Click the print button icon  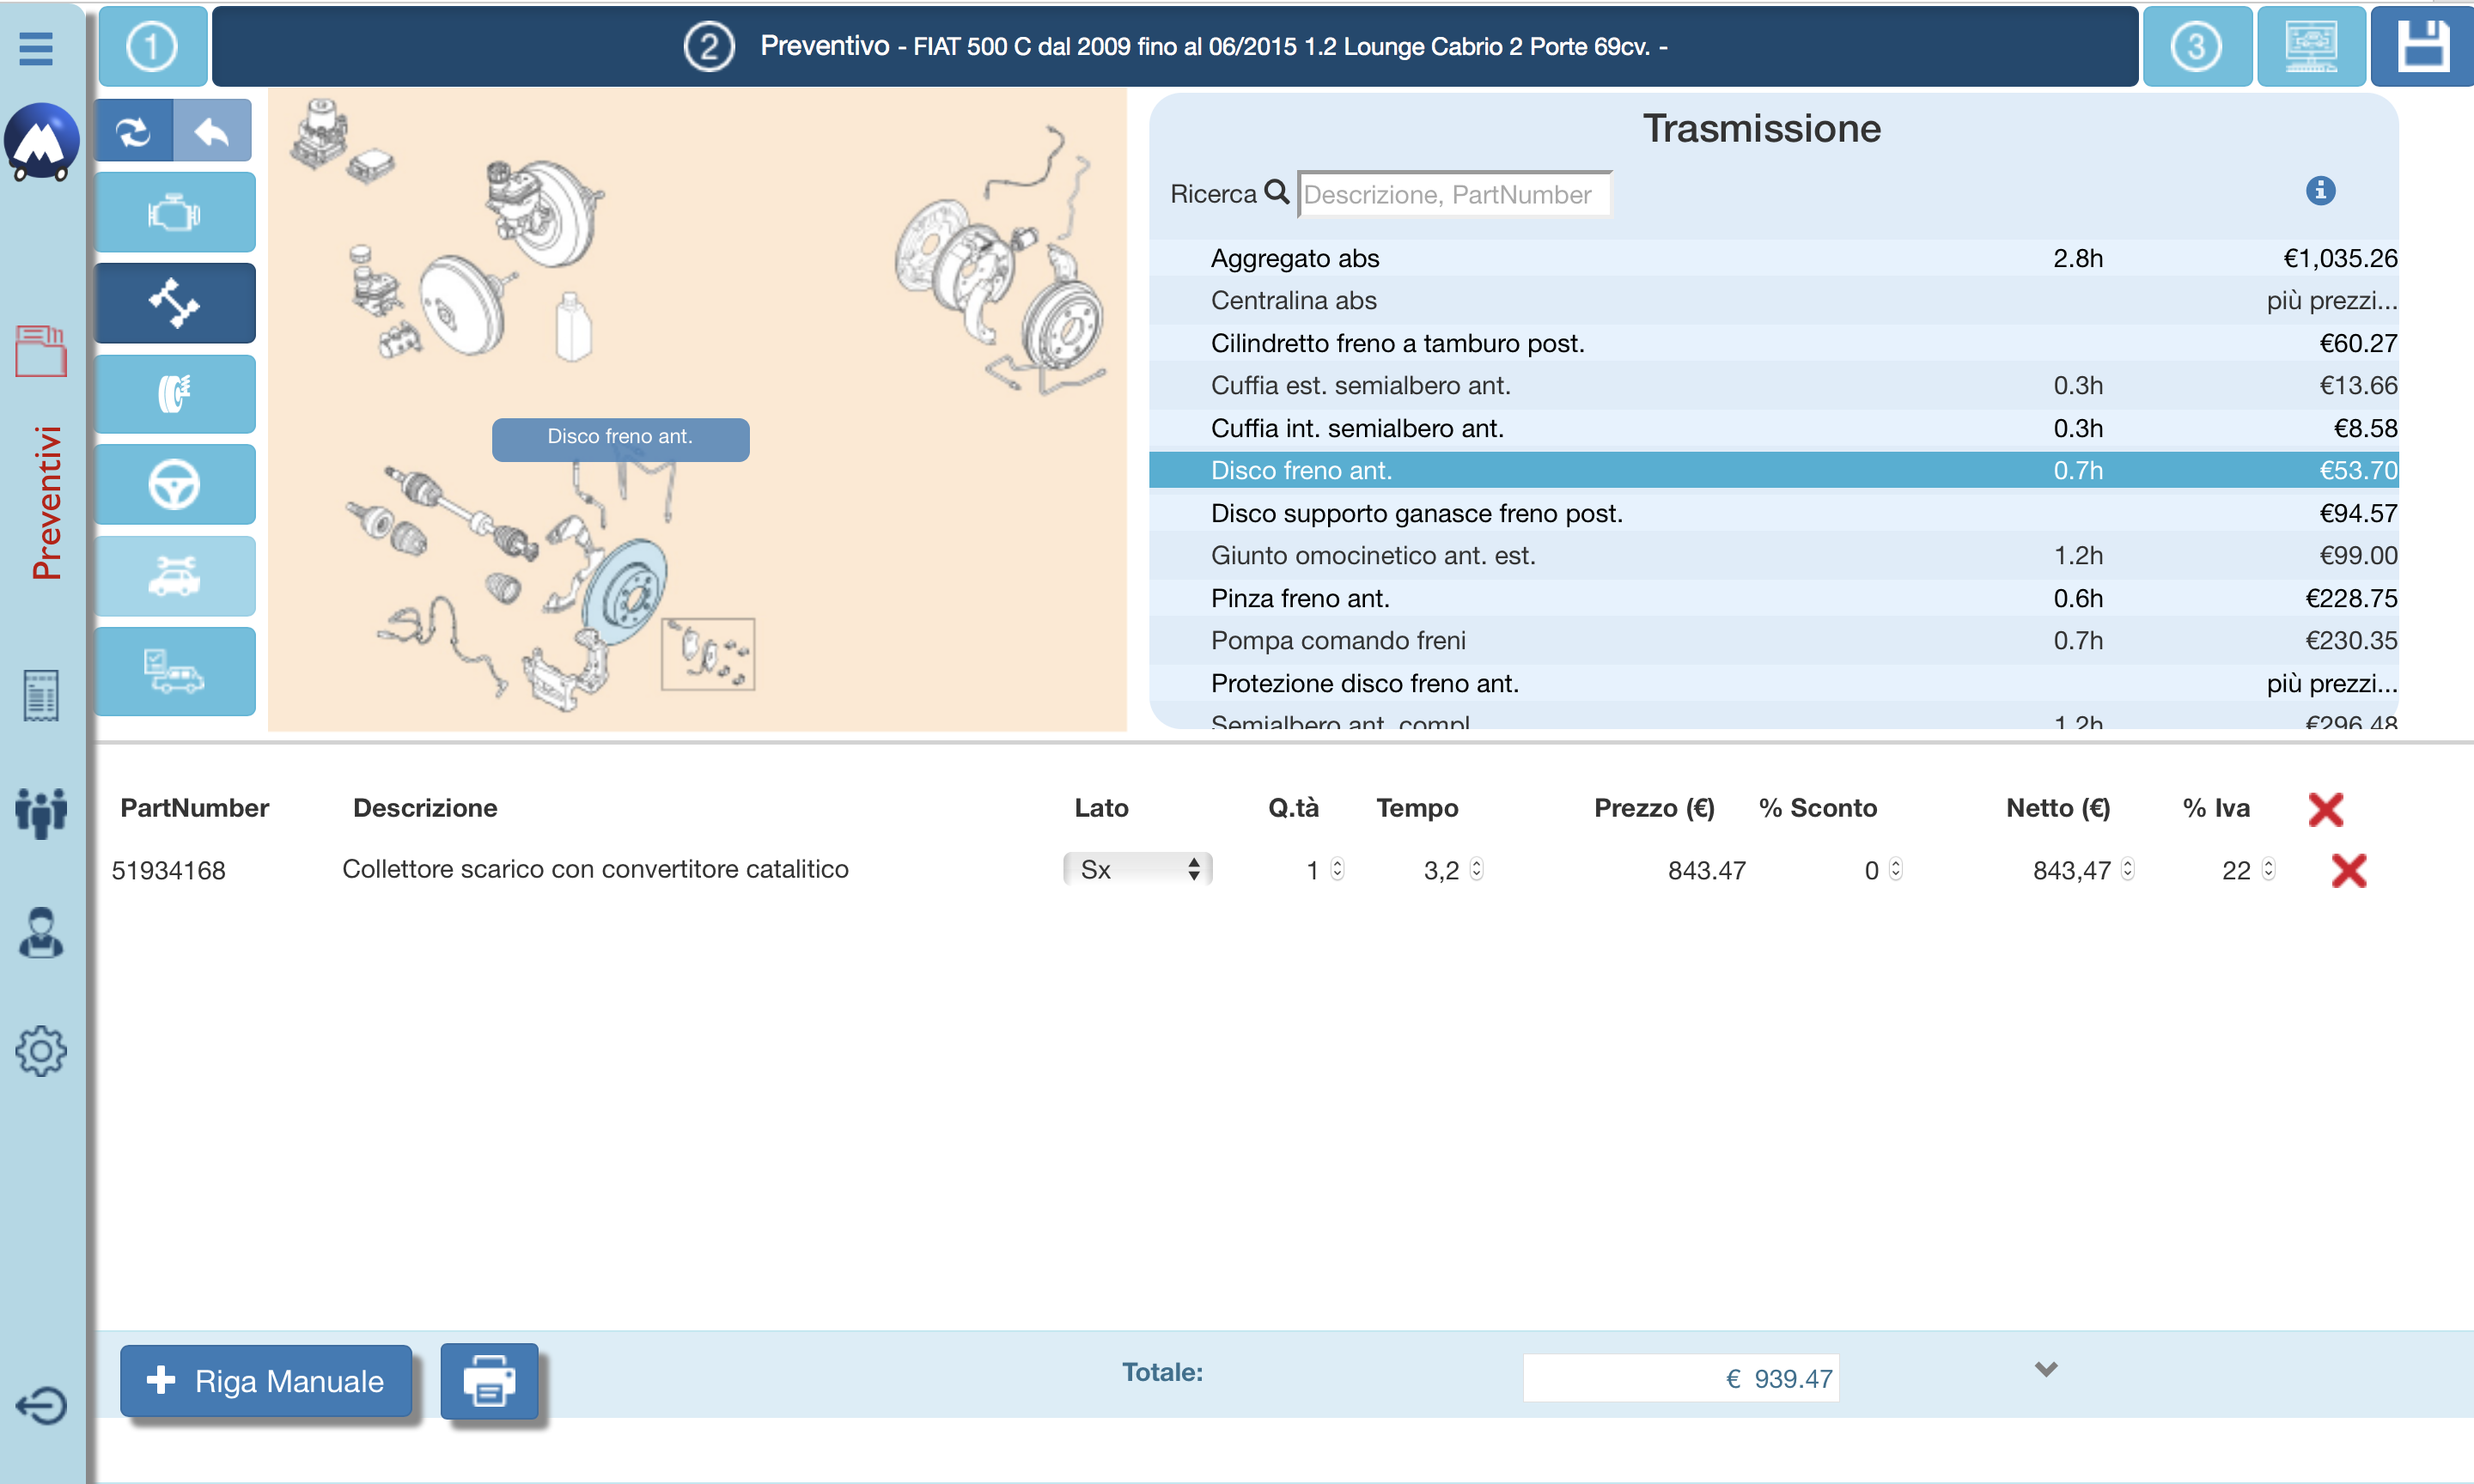pyautogui.click(x=489, y=1381)
